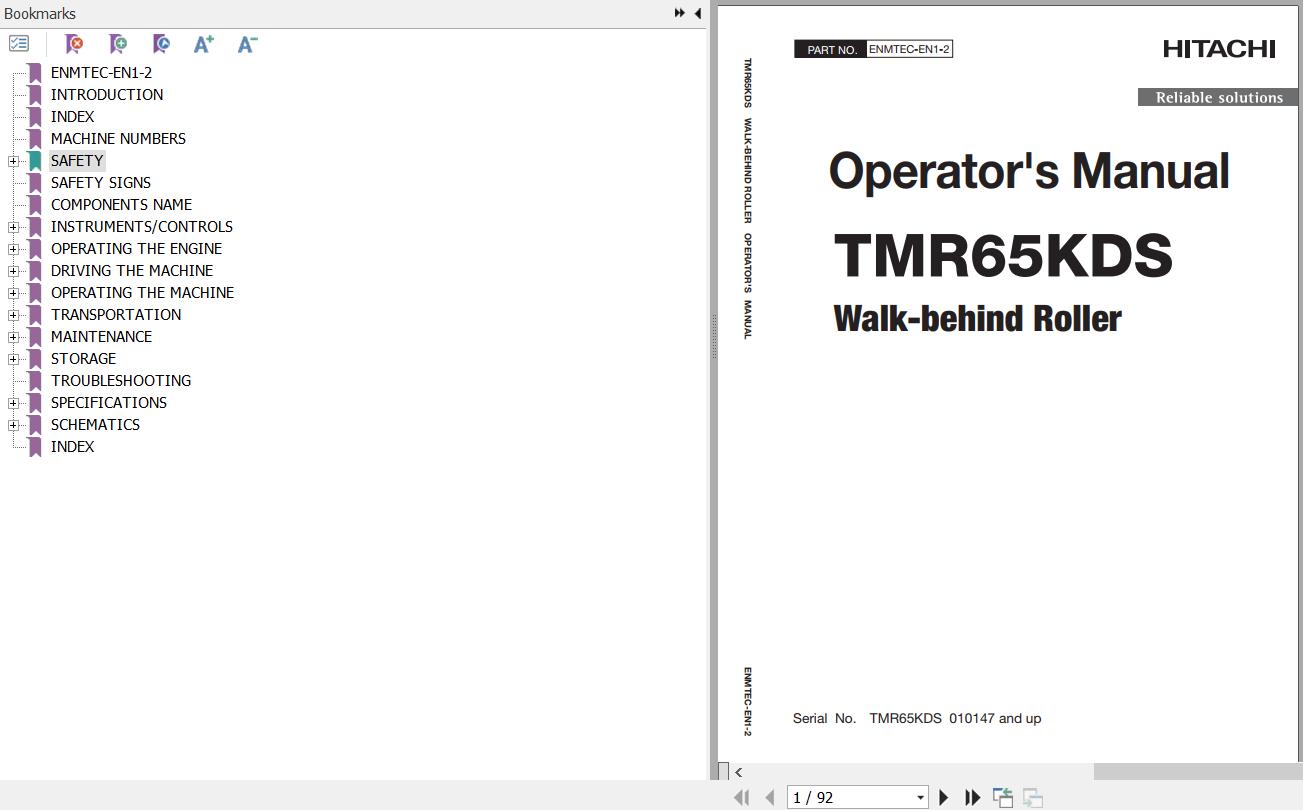Advance to the next page
The image size is (1303, 810).
click(x=943, y=797)
